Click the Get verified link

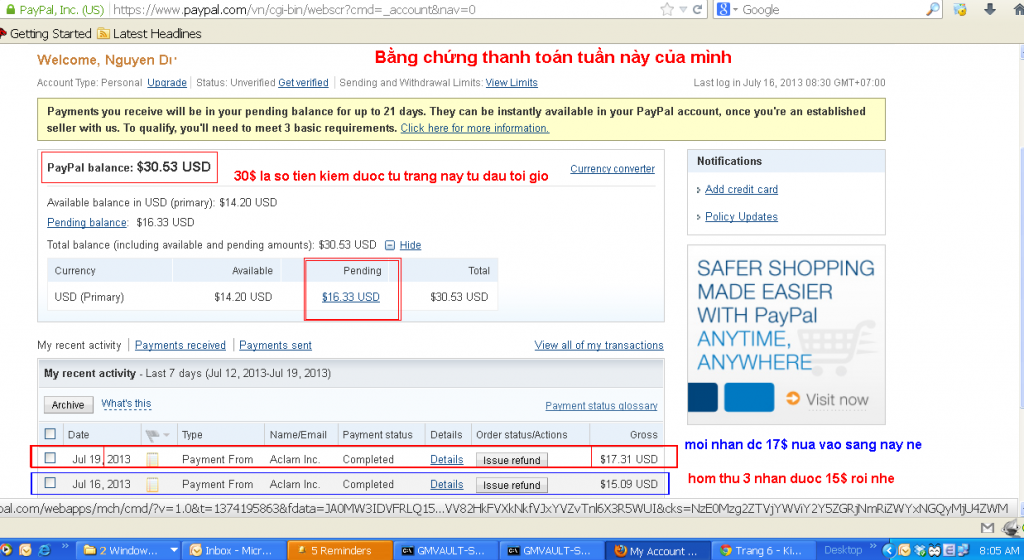[303, 83]
